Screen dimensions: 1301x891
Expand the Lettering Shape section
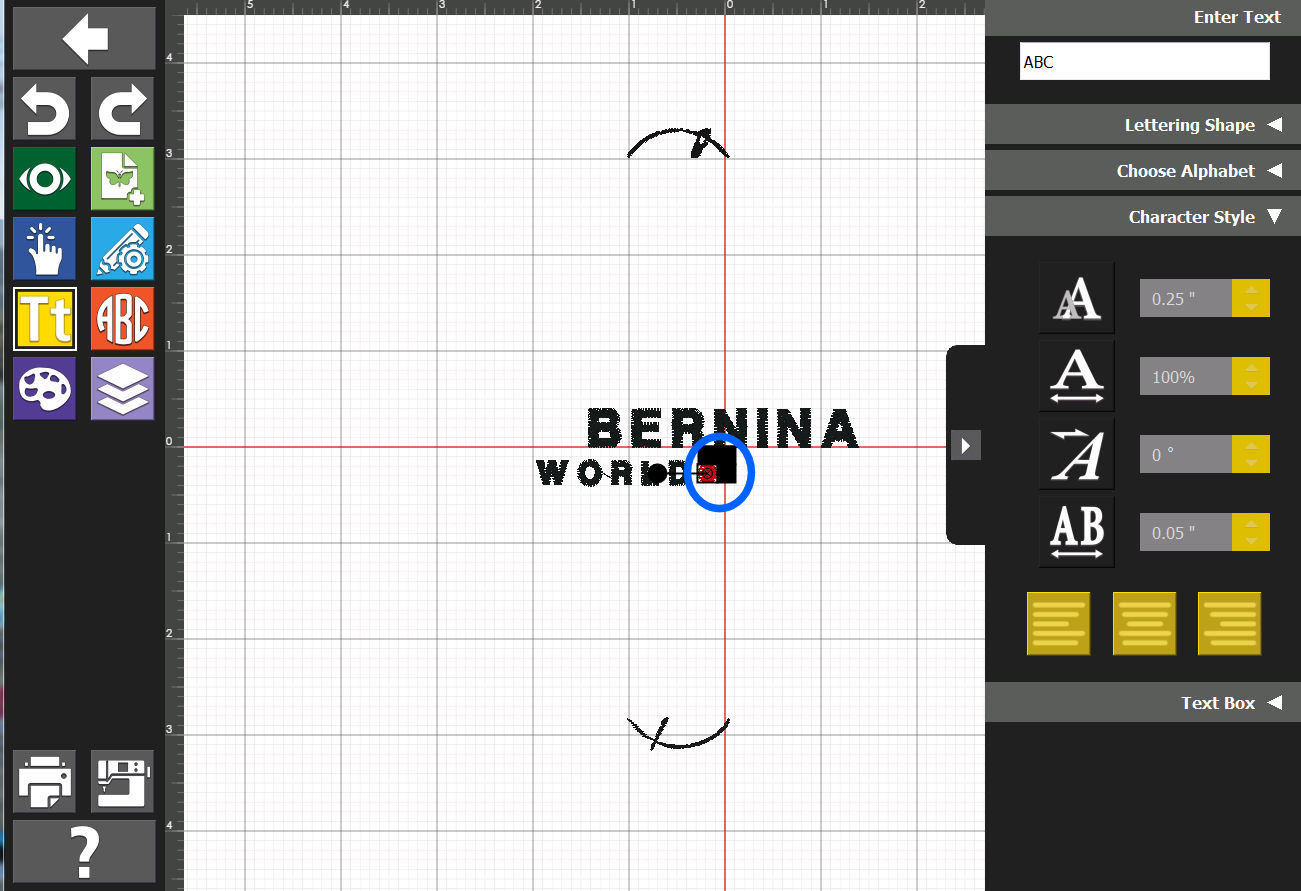(x=1143, y=125)
